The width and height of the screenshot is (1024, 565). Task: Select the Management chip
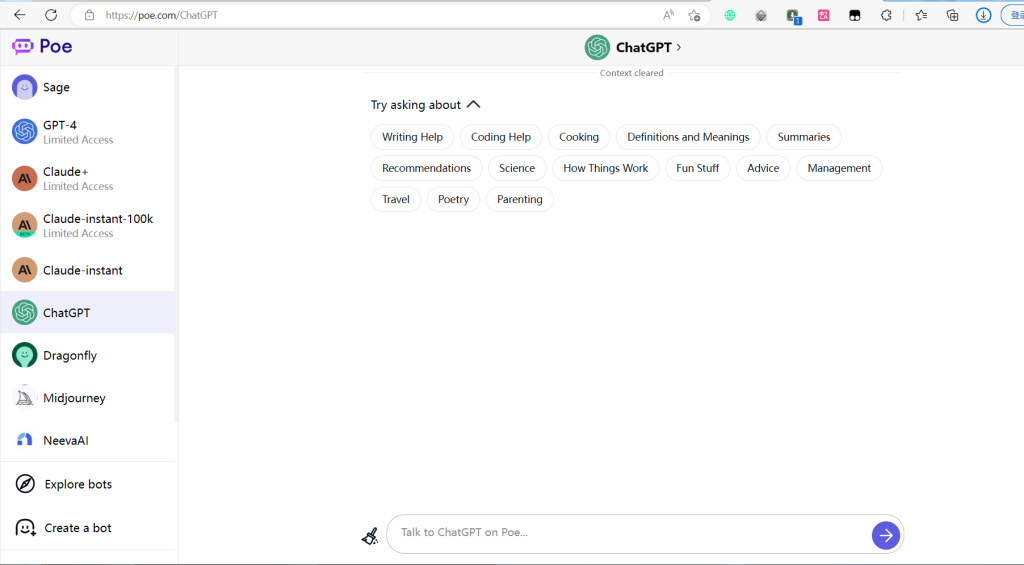(839, 168)
